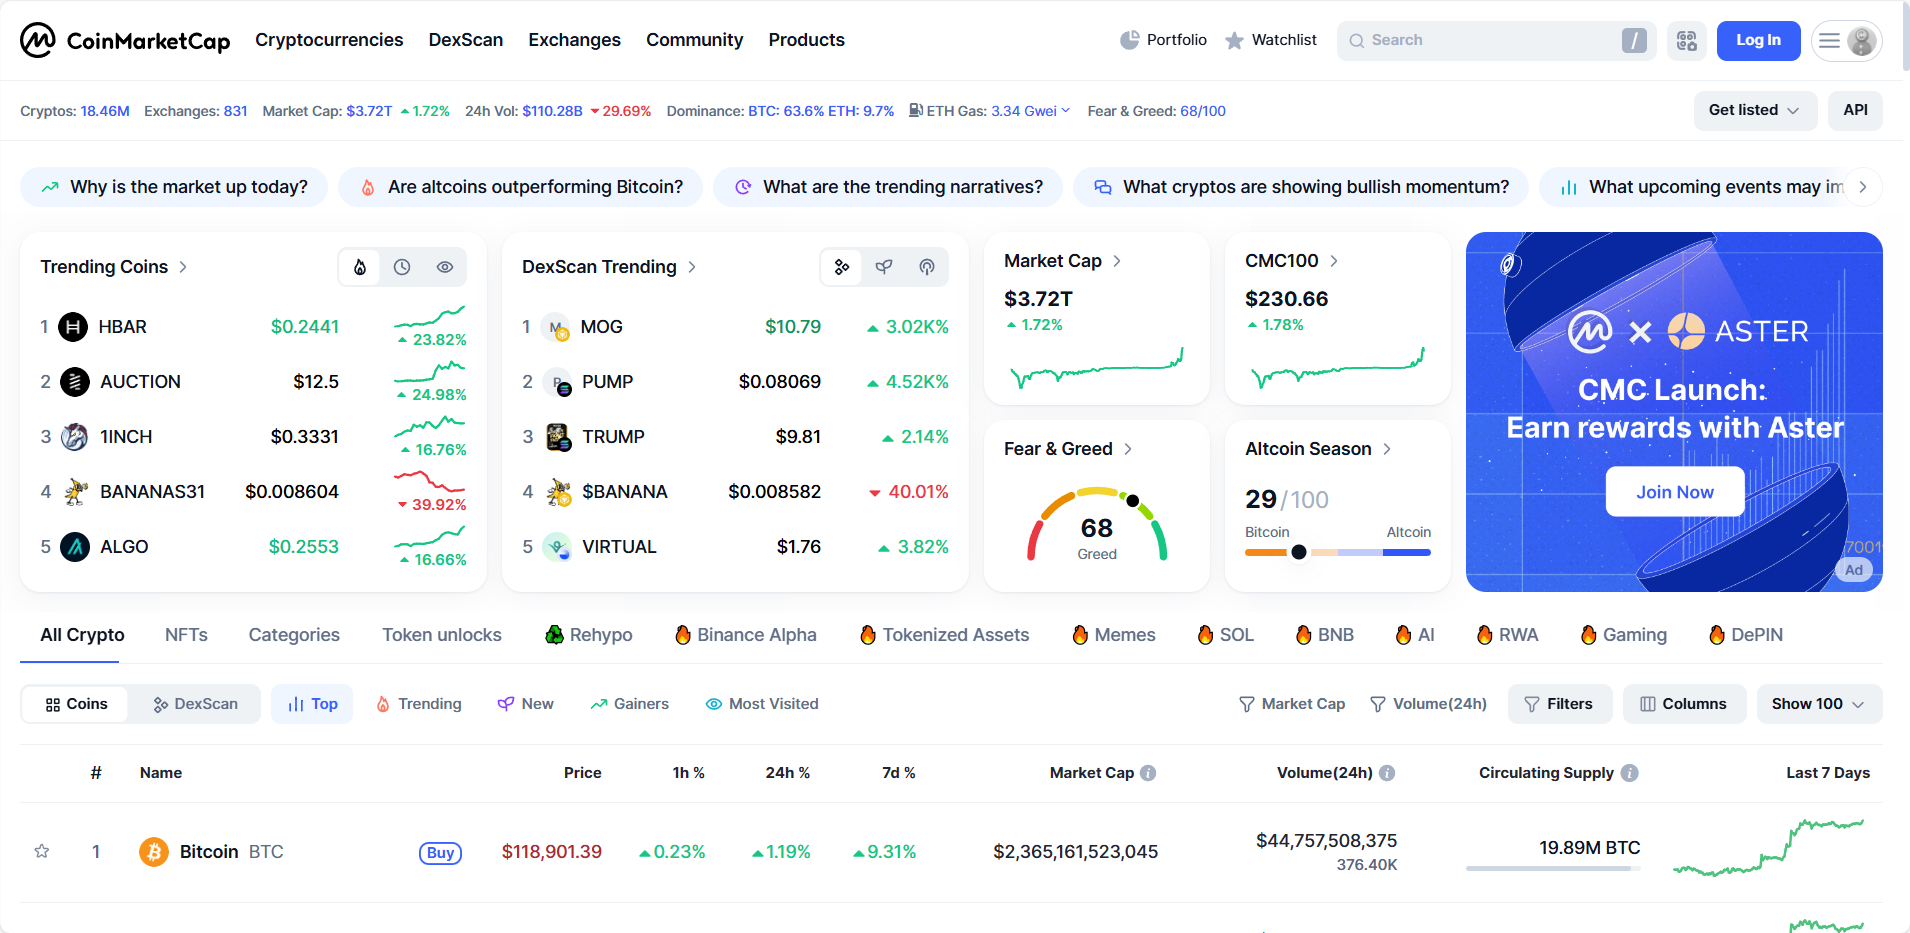Viewport: 1910px width, 933px height.
Task: Open Circulating Supply info icon
Action: coord(1630,773)
